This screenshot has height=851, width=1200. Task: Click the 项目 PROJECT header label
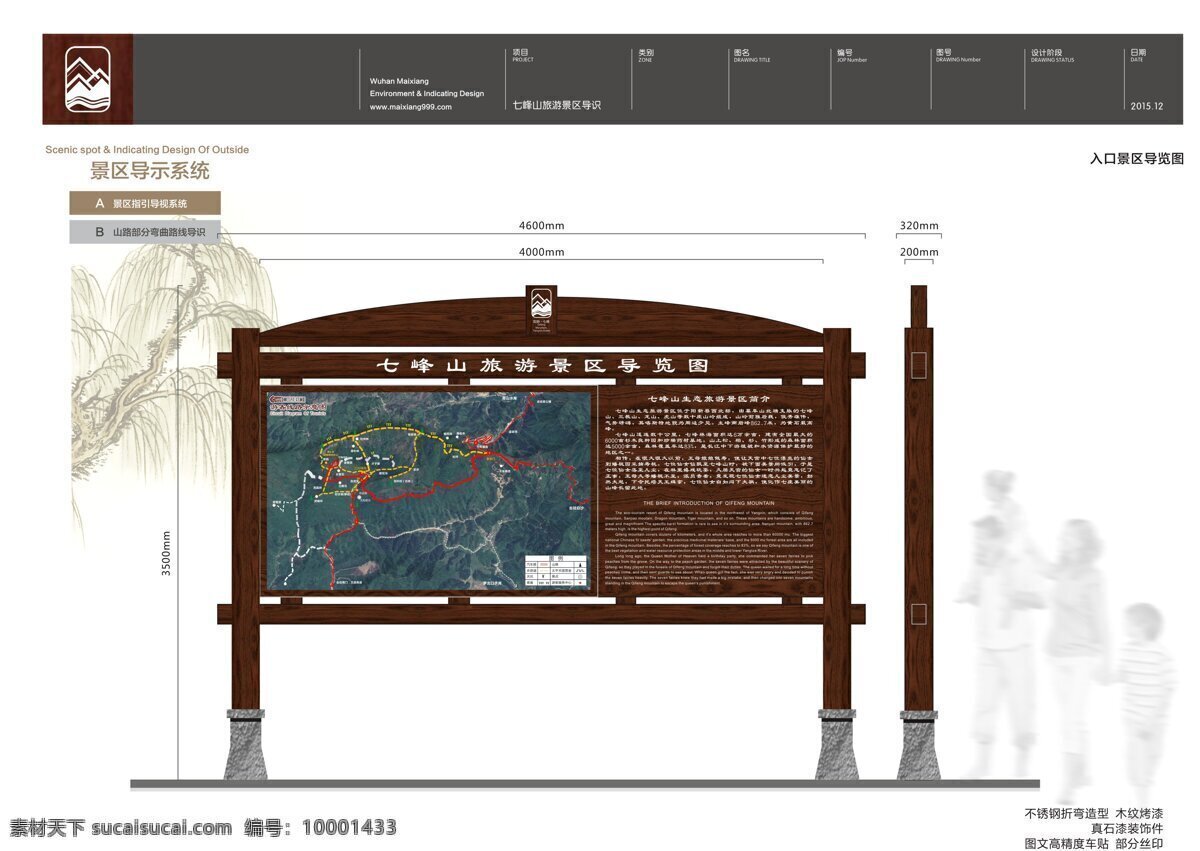pyautogui.click(x=523, y=55)
